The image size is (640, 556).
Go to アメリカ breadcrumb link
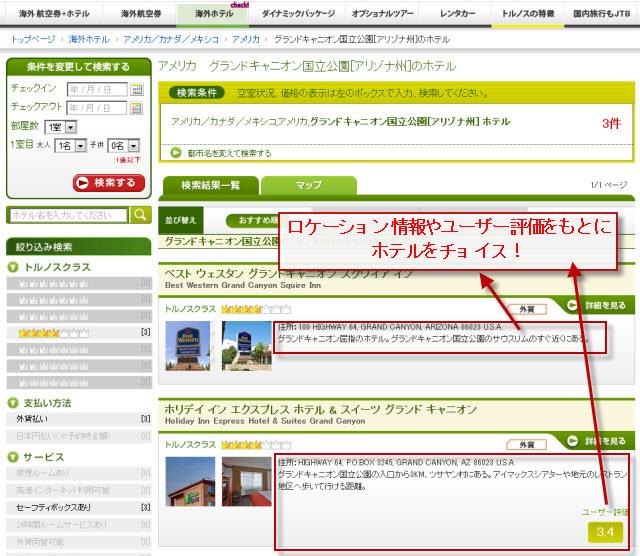tap(245, 39)
